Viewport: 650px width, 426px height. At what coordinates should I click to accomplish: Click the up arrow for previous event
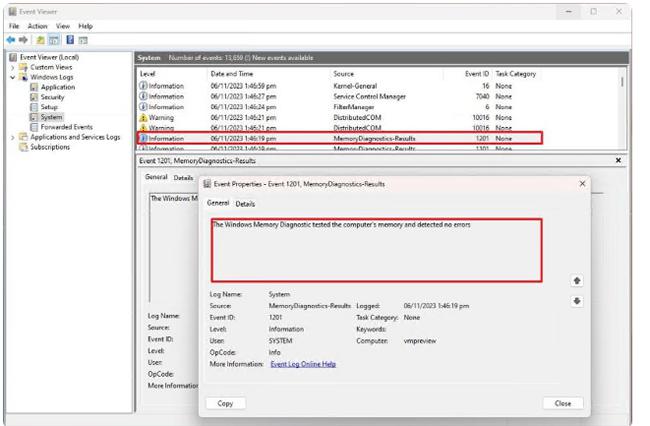pyautogui.click(x=577, y=281)
